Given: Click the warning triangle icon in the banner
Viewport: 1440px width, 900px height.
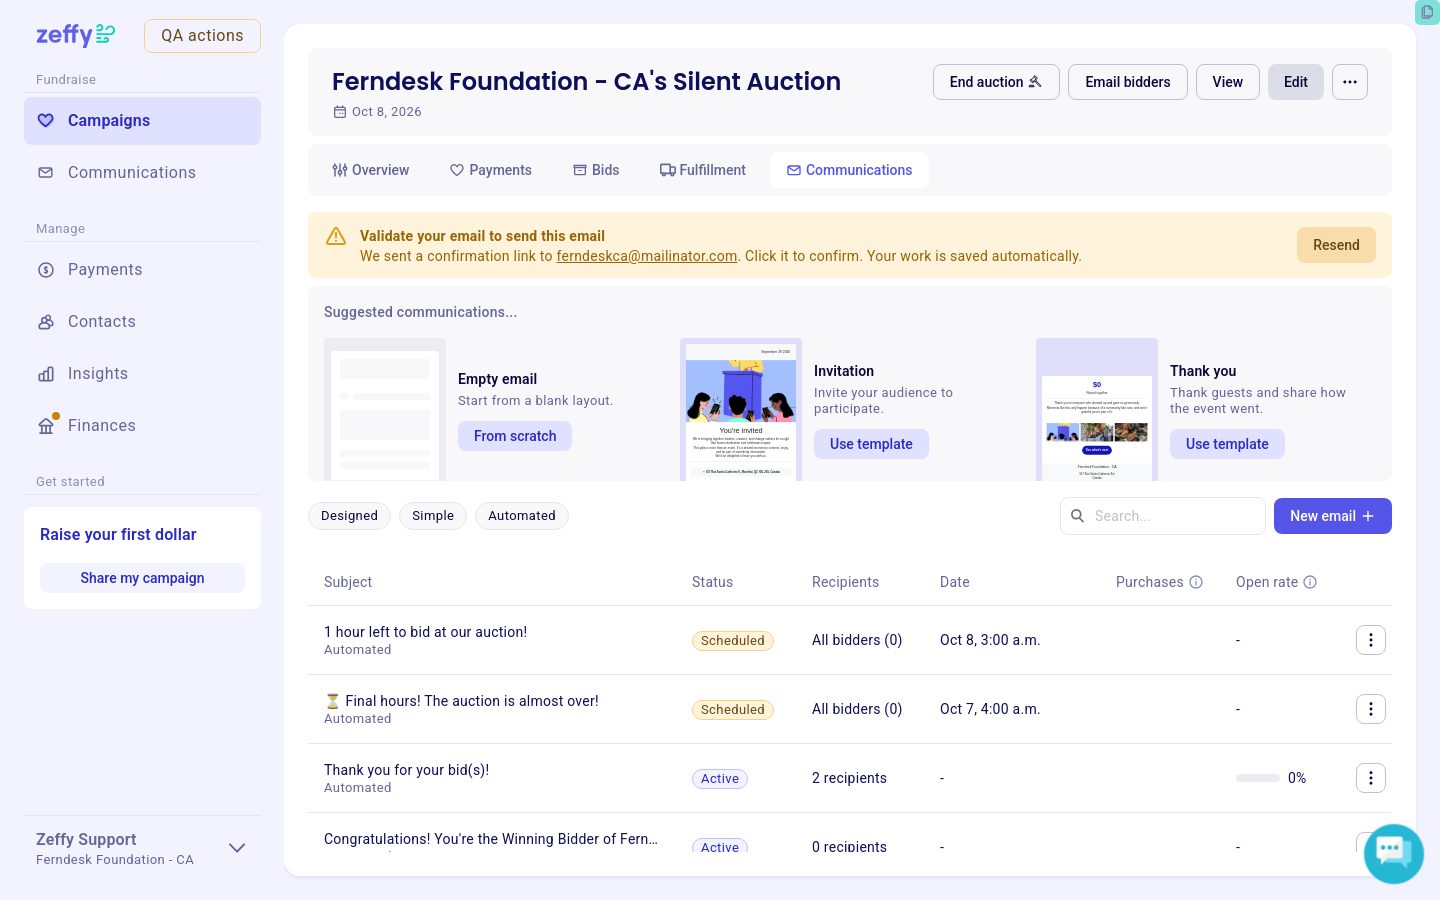Looking at the screenshot, I should (x=336, y=236).
